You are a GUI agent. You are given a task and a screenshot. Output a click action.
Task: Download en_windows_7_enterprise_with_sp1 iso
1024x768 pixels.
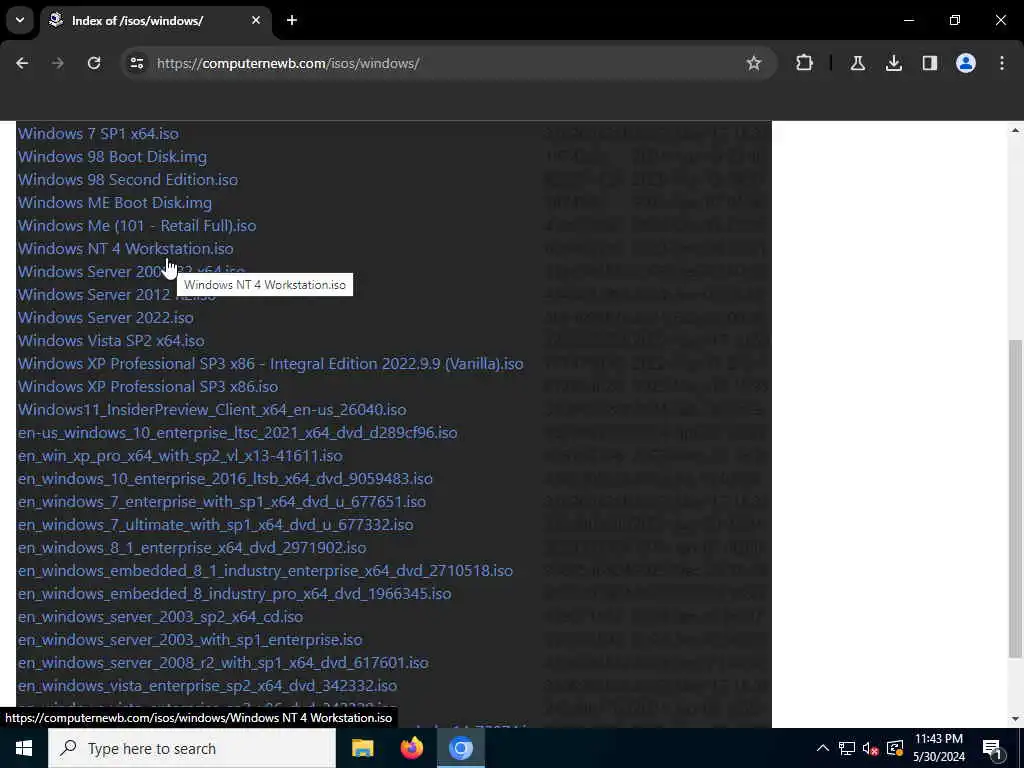pos(222,502)
